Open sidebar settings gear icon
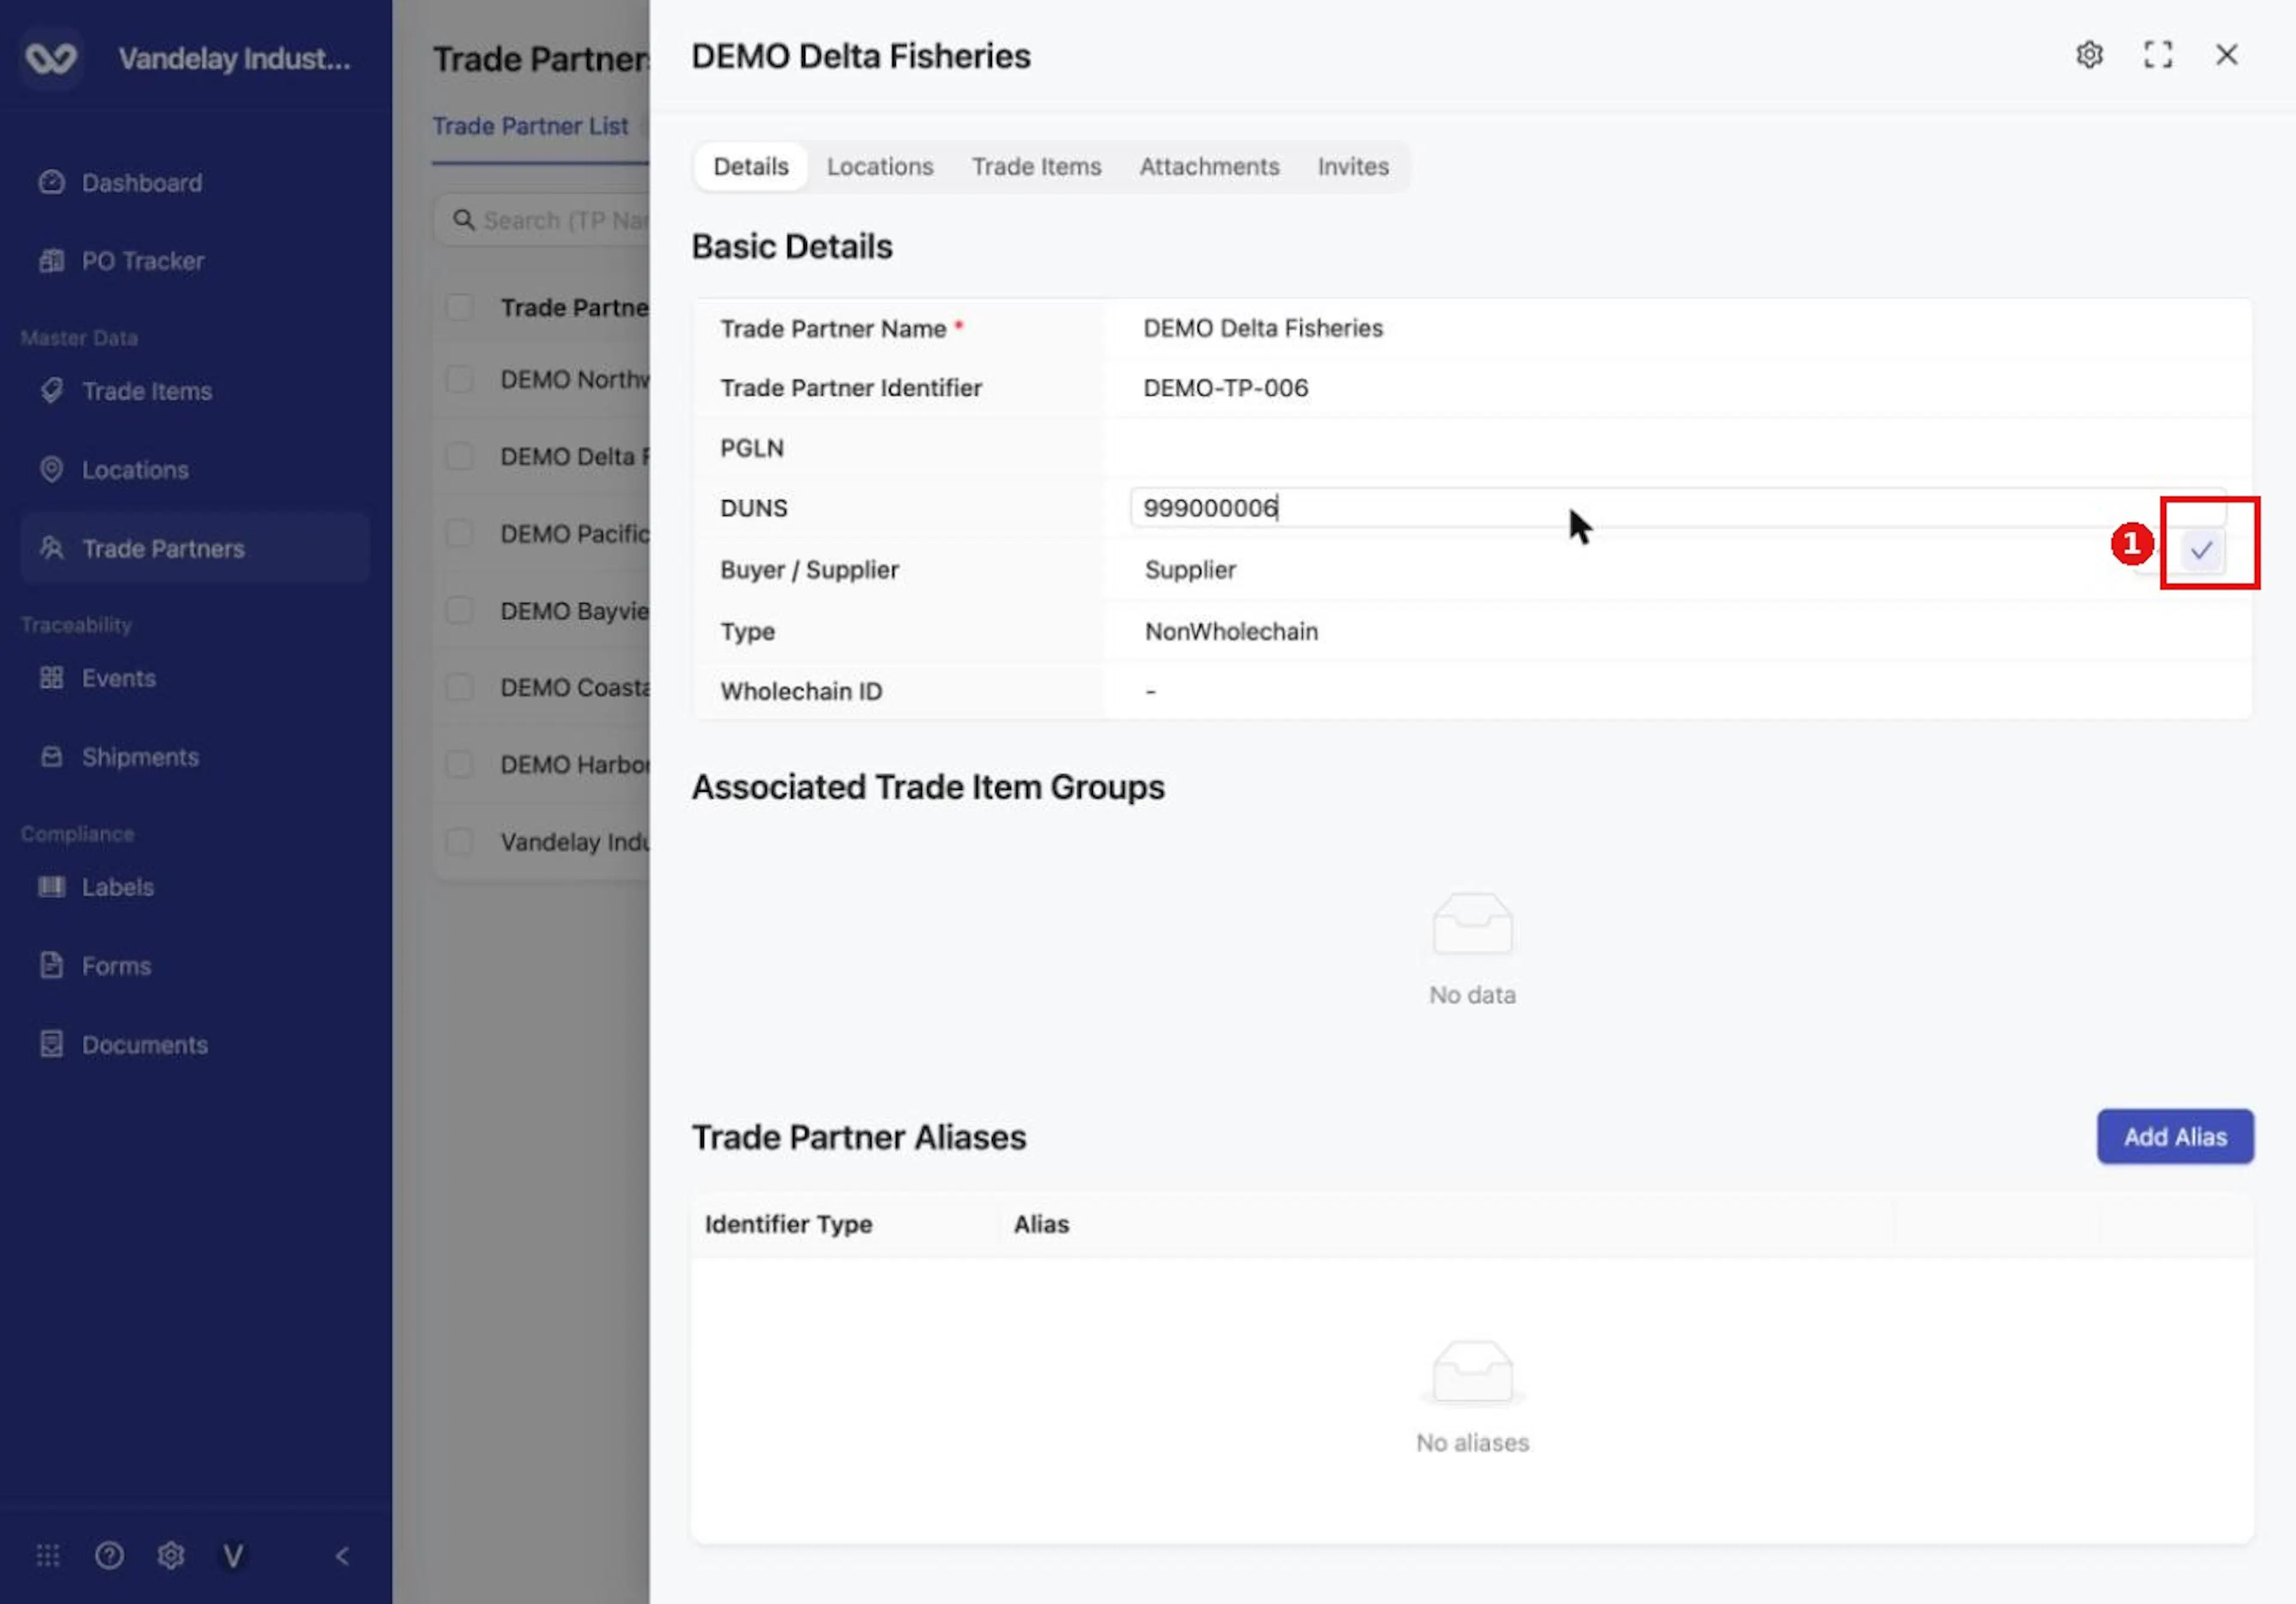2296x1604 pixels. point(171,1556)
